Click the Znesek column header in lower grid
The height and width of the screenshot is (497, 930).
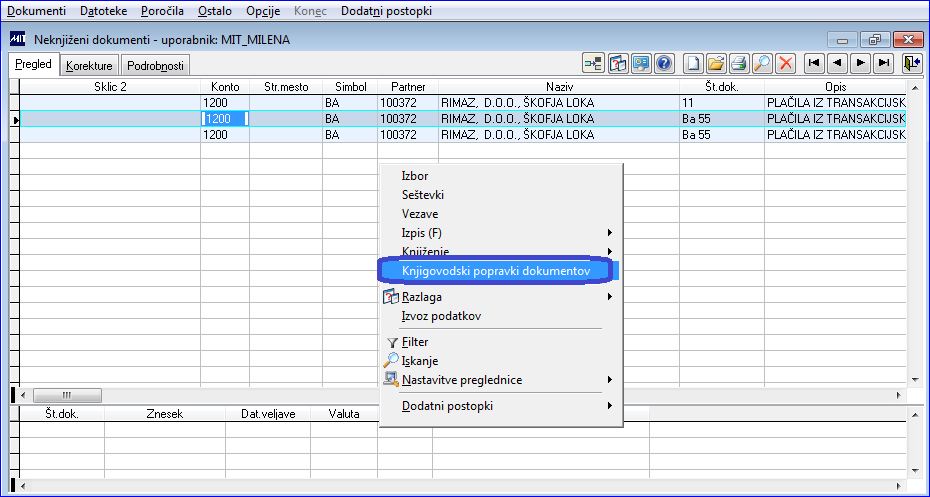coord(165,414)
